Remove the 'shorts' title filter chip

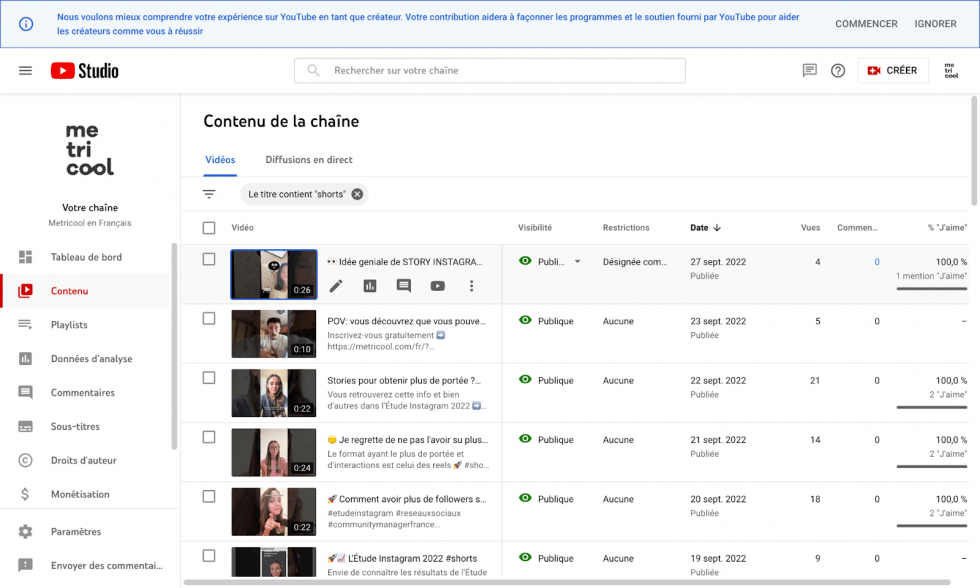click(x=357, y=194)
